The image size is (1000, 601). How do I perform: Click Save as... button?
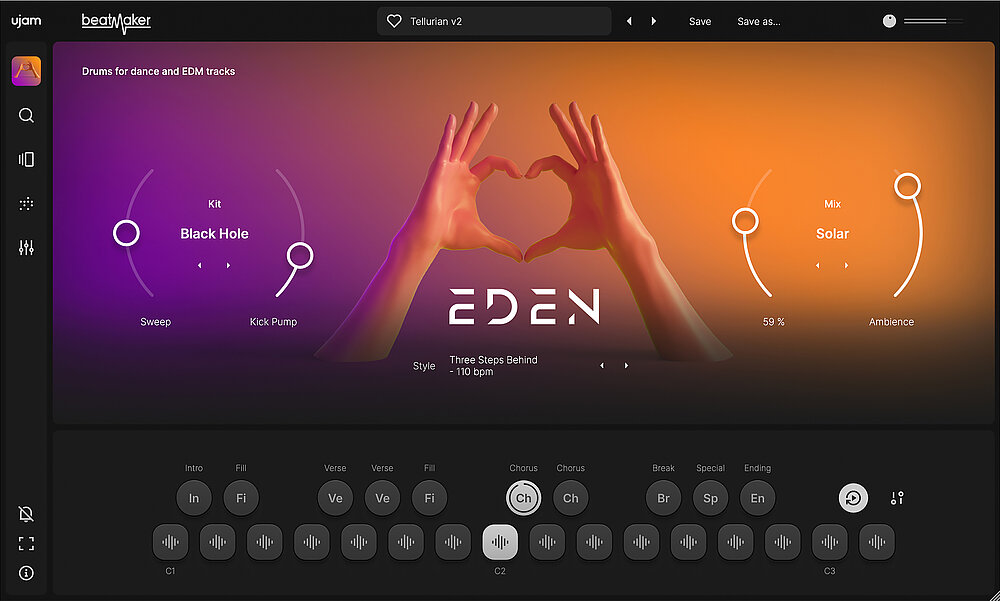pos(759,21)
